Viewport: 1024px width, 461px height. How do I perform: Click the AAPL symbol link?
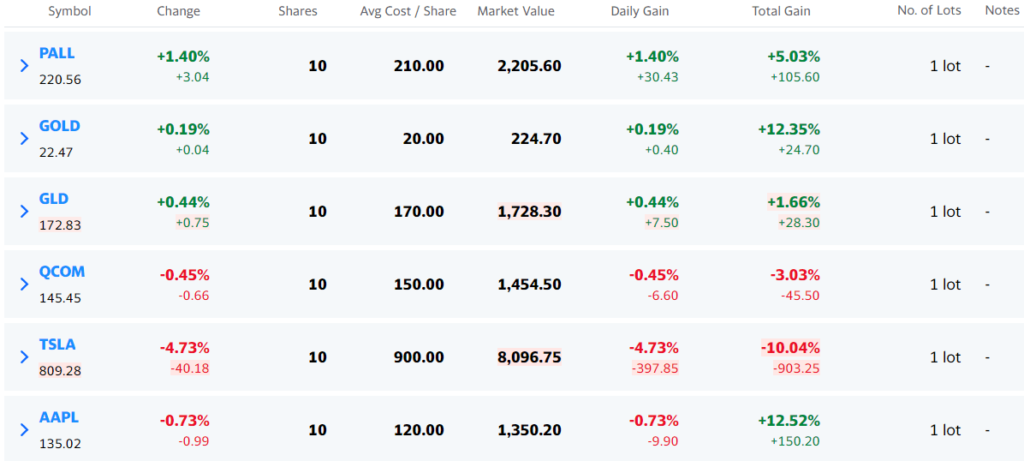58,417
